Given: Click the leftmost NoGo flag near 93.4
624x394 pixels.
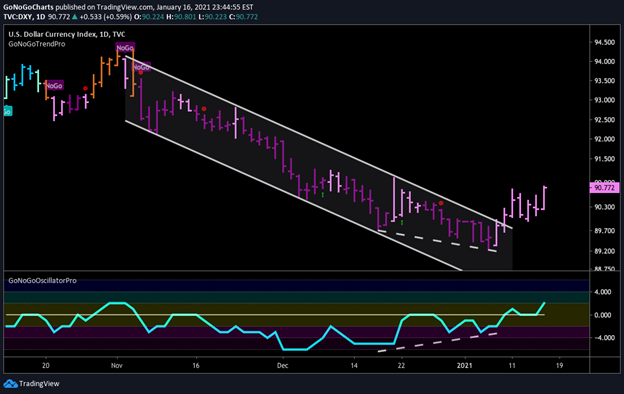Looking at the screenshot, I should [54, 86].
